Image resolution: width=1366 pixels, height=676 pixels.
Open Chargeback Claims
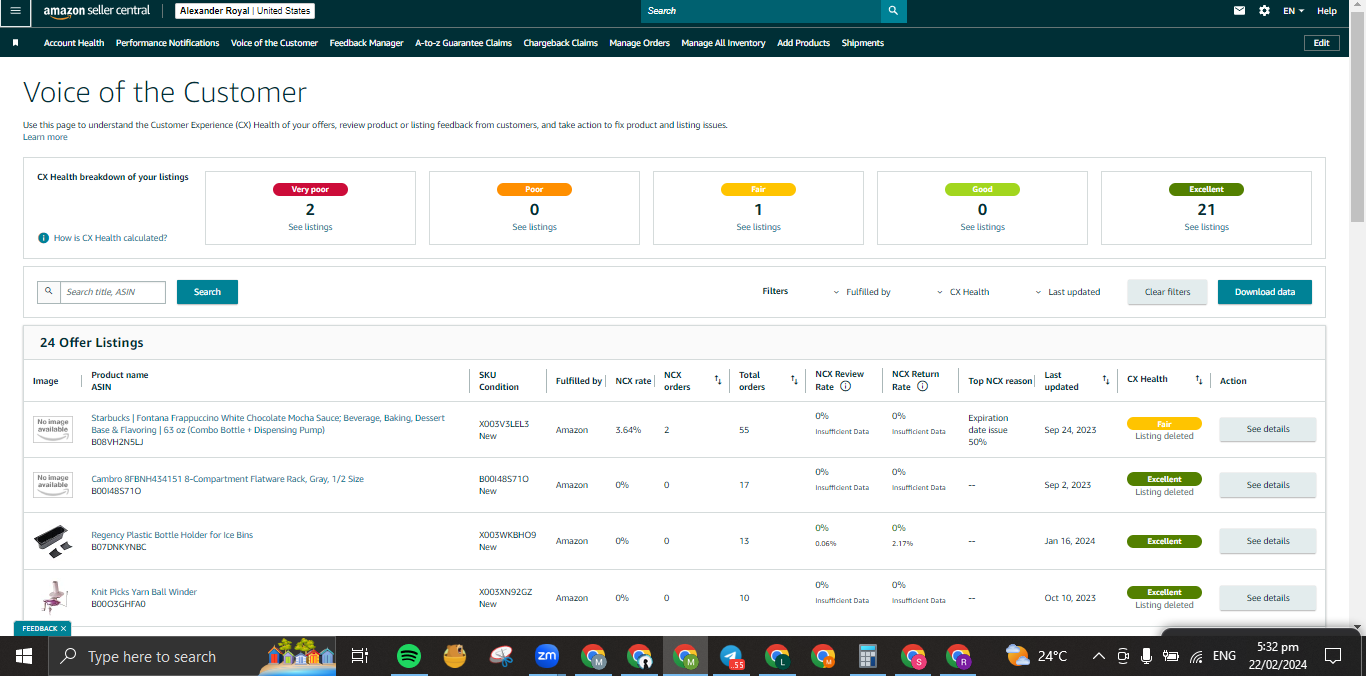(x=561, y=43)
